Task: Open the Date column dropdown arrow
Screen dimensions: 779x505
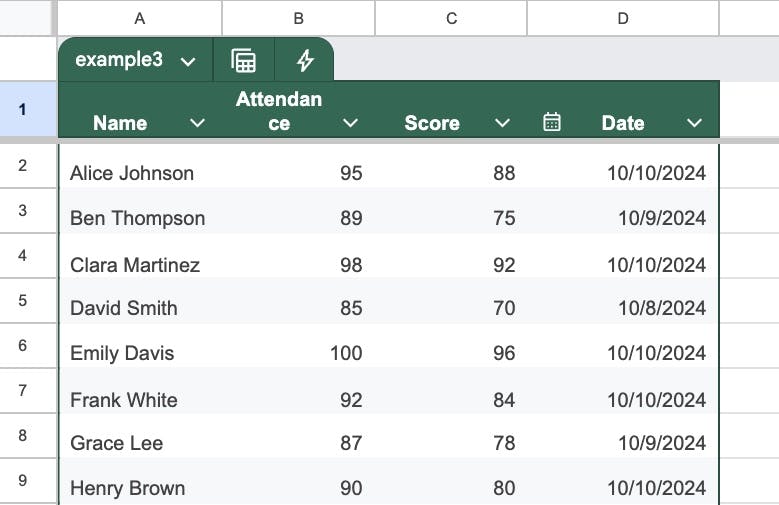Action: coord(694,123)
